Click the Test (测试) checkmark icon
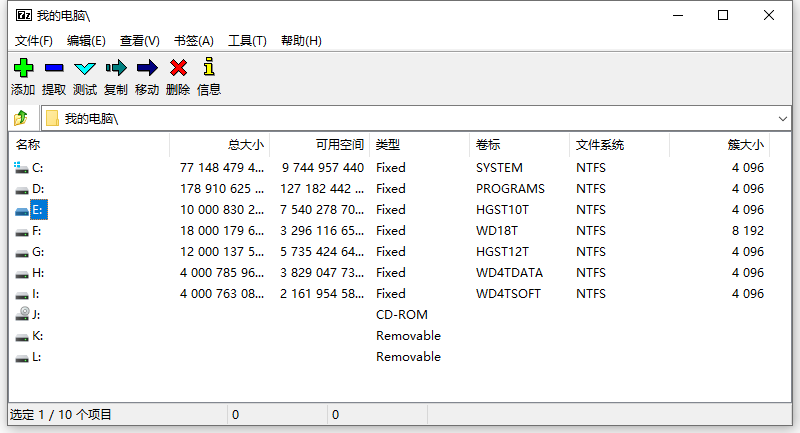This screenshot has height=433, width=800. tap(85, 68)
